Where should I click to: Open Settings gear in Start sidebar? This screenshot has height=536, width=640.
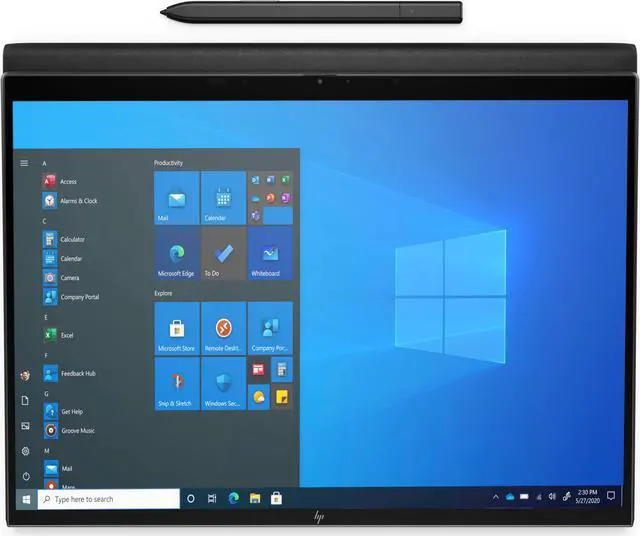click(25, 450)
